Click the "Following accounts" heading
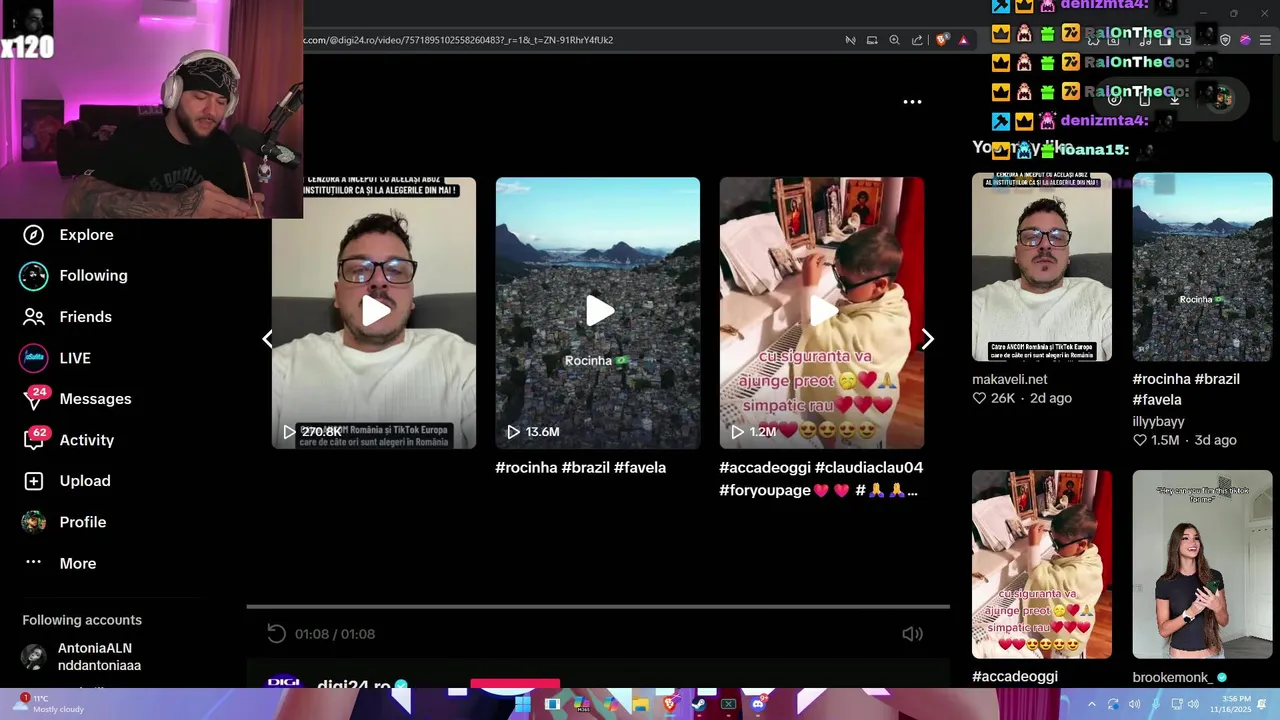Viewport: 1280px width, 720px height. pyautogui.click(x=82, y=620)
